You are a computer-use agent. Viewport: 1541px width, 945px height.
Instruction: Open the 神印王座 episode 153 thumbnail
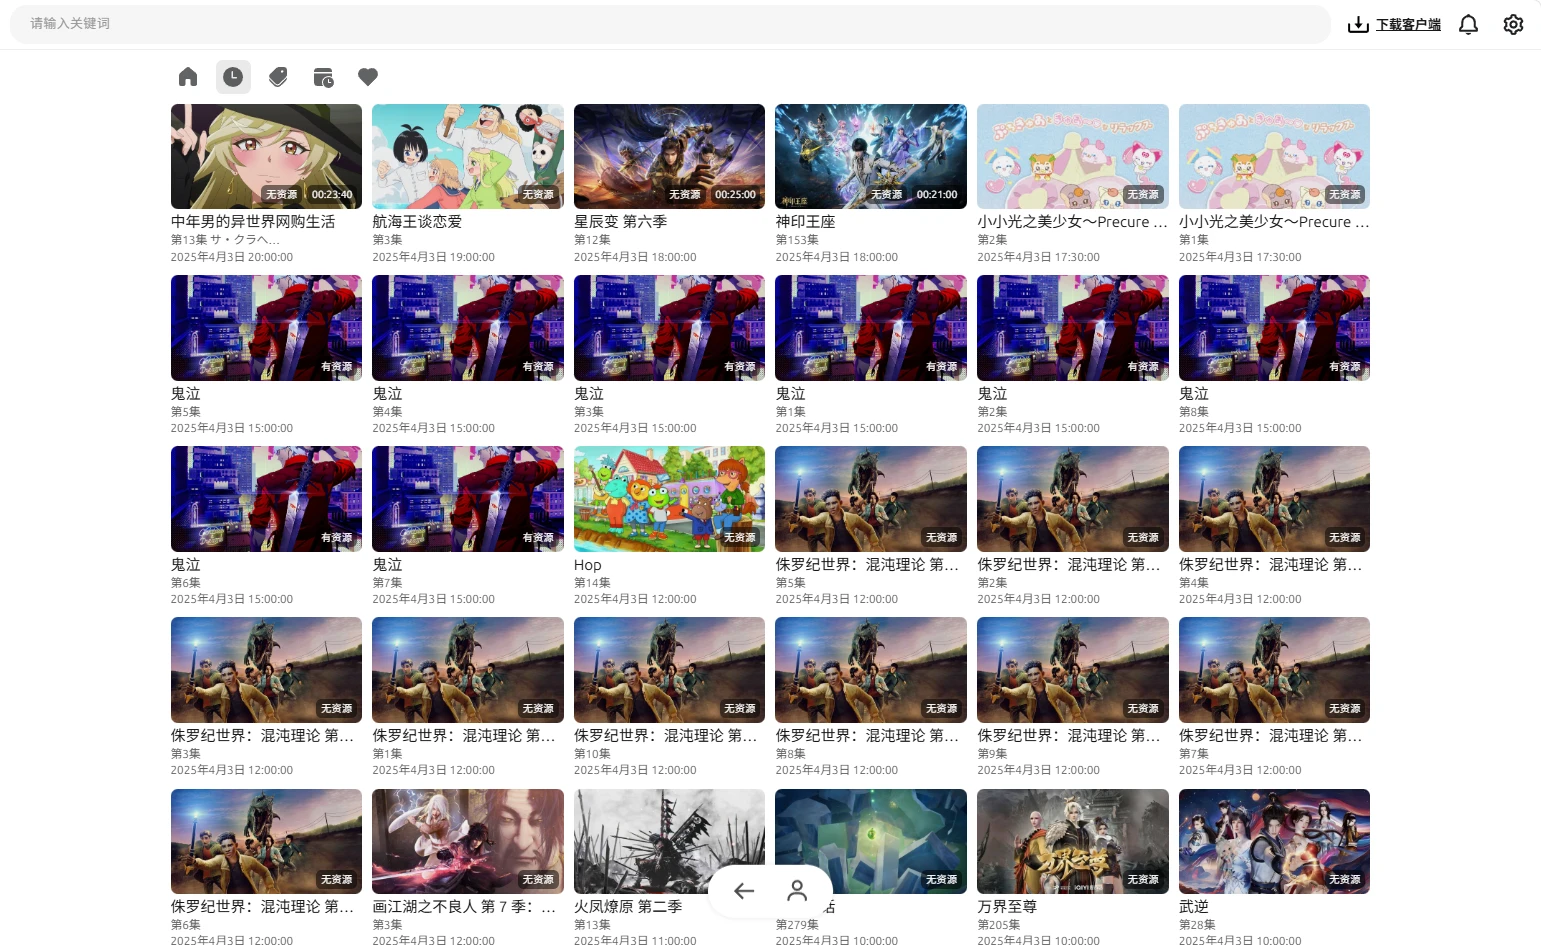coord(870,156)
